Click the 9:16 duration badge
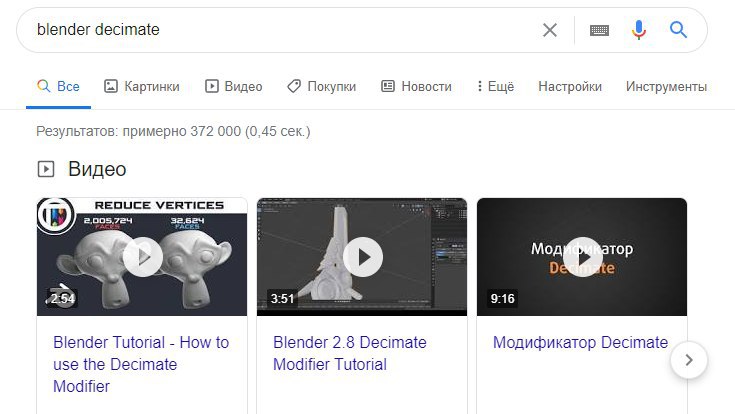Image resolution: width=735 pixels, height=414 pixels. click(502, 299)
